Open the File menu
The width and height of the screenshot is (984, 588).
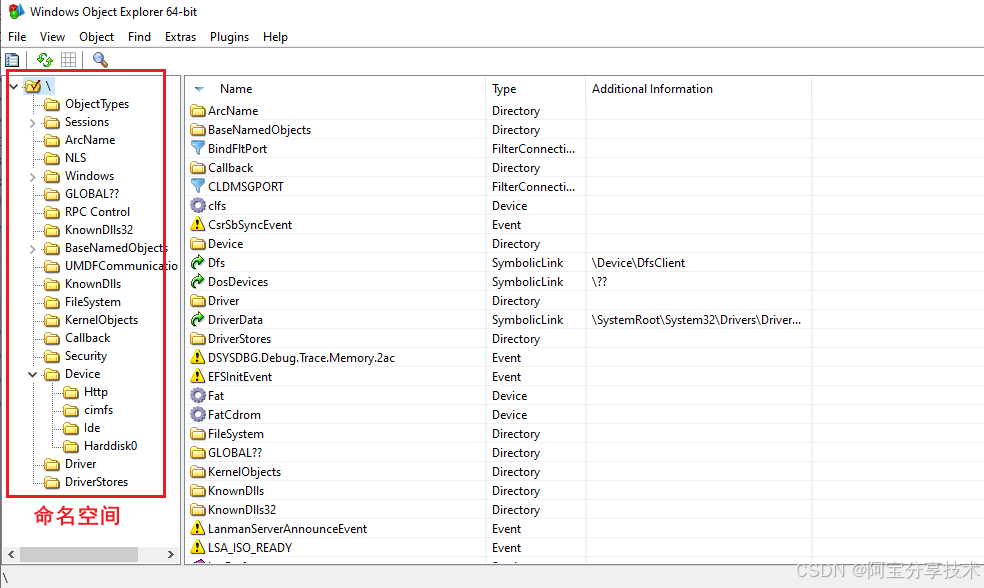[x=17, y=37]
